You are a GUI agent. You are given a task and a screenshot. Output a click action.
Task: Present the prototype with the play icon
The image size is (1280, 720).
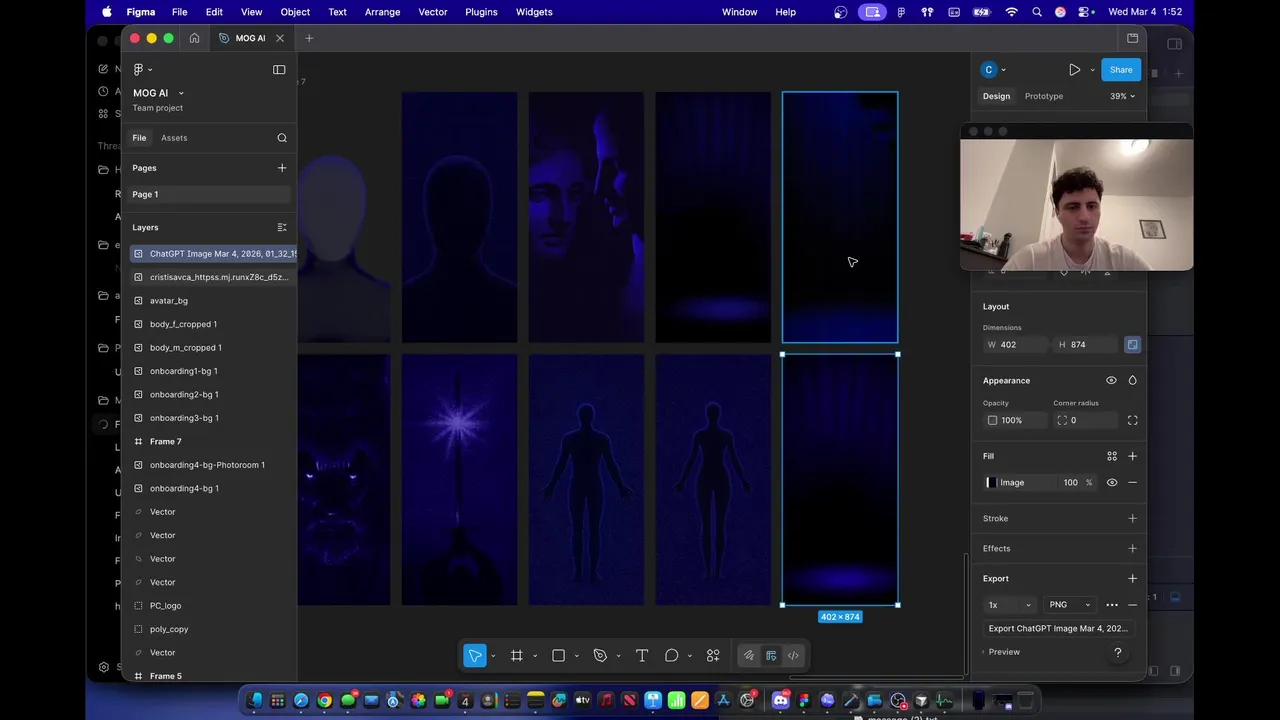coord(1074,70)
